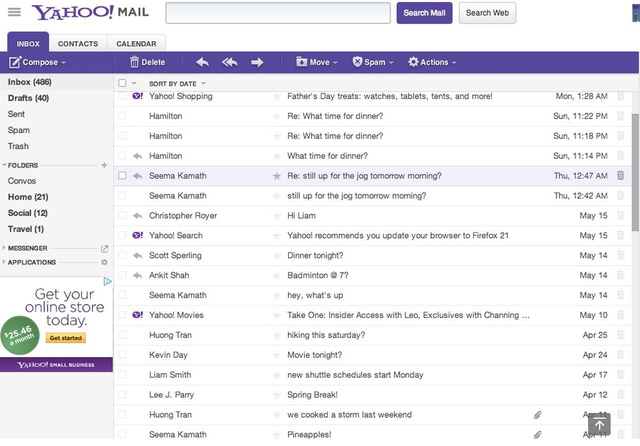Click the mail search input field
The image size is (640, 446).
[278, 13]
